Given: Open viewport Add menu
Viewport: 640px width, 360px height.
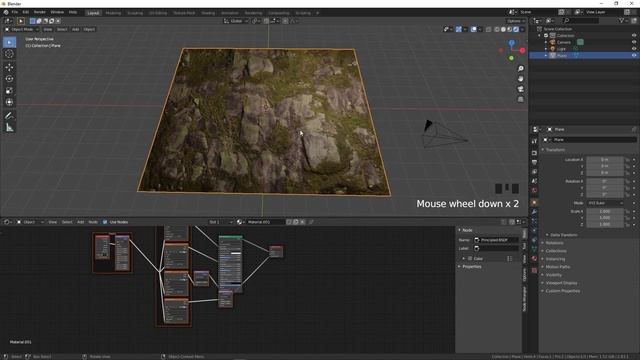Looking at the screenshot, I should click(x=76, y=29).
